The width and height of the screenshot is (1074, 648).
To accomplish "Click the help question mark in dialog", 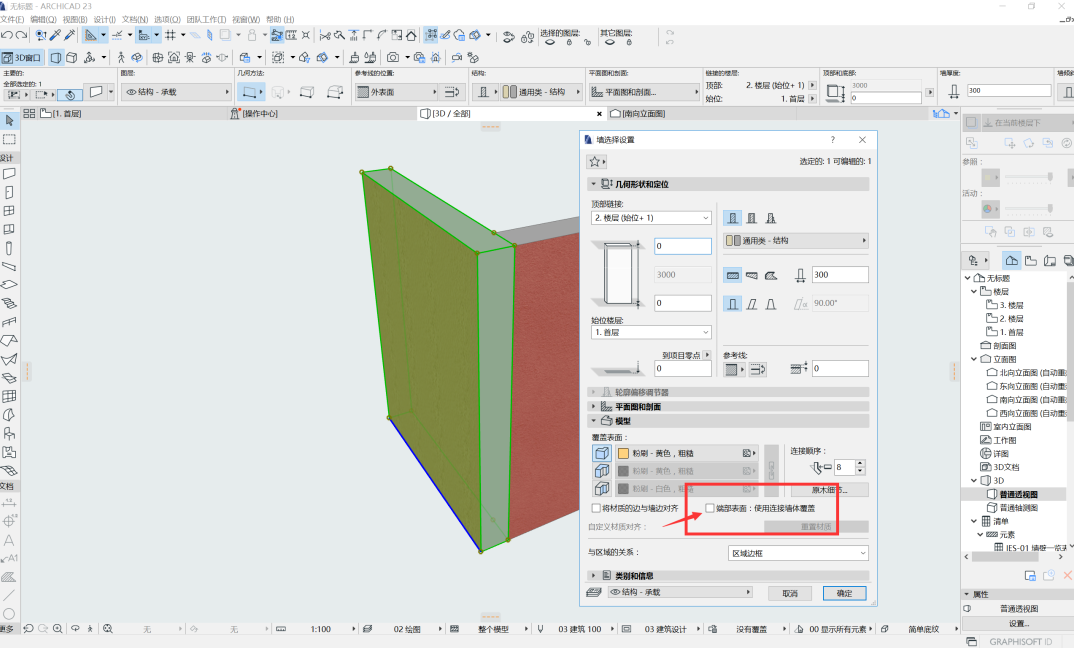I will [x=833, y=140].
